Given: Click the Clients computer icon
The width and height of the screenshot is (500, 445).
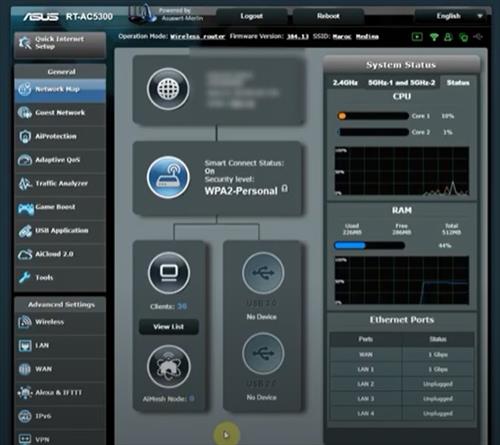Looking at the screenshot, I should (x=169, y=273).
